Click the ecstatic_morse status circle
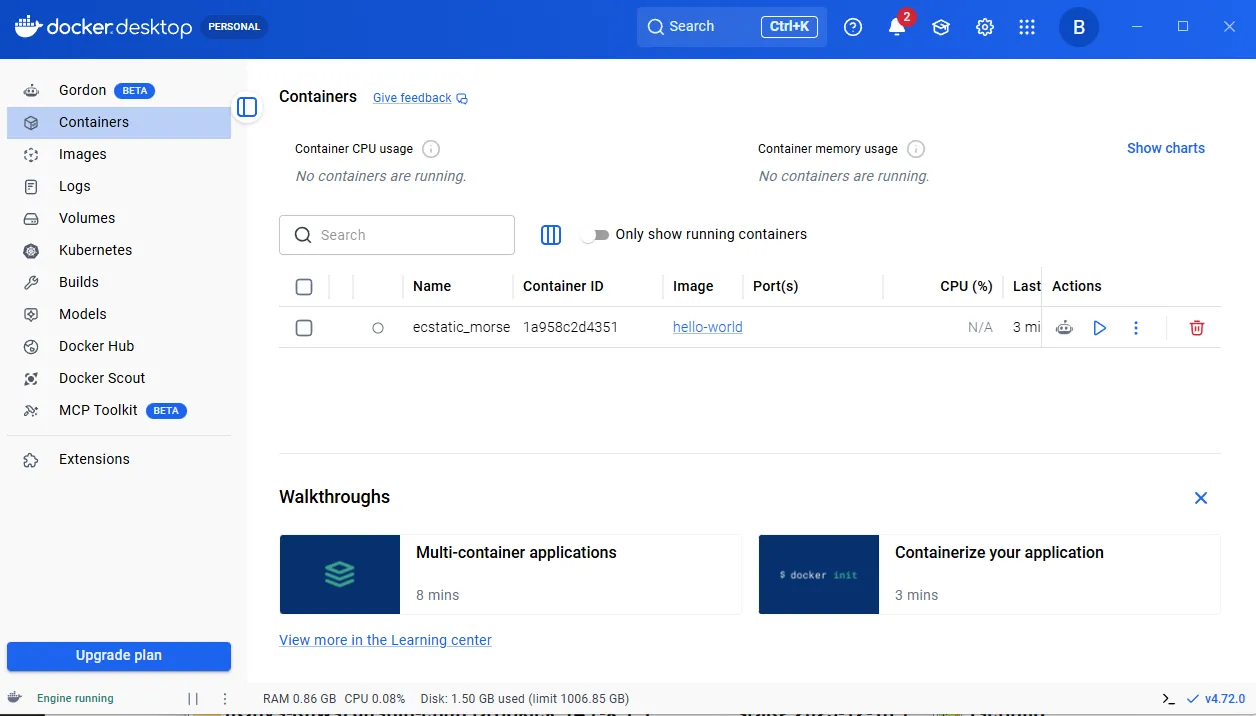This screenshot has width=1256, height=716. (378, 328)
